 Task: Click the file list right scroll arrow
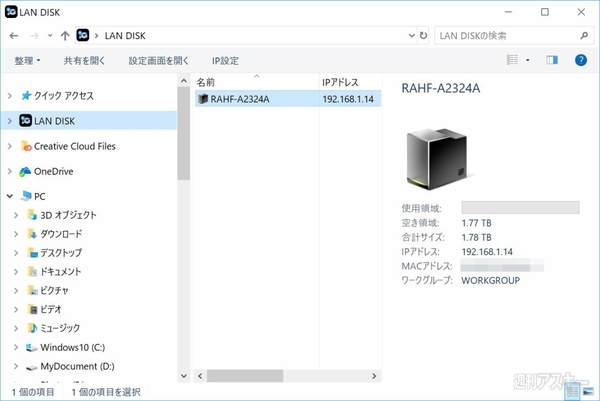374,376
